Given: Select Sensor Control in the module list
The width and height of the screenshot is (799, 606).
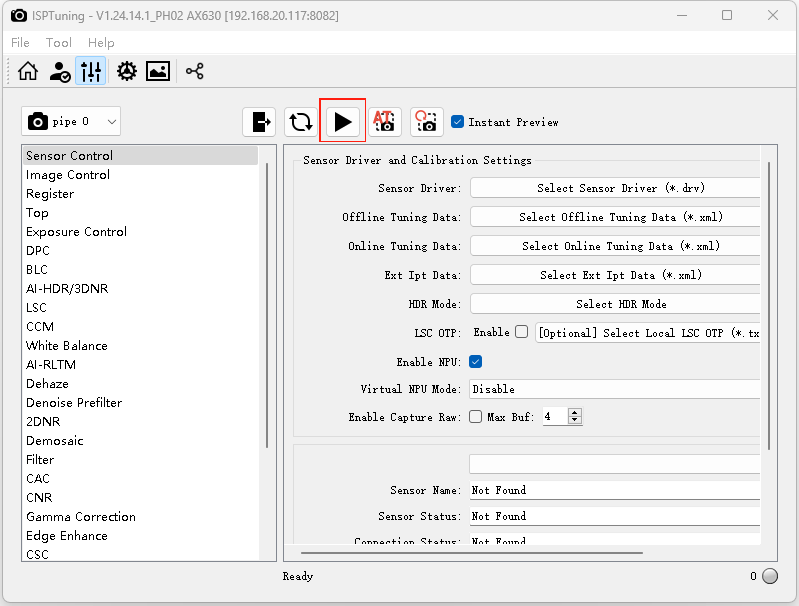Looking at the screenshot, I should (140, 155).
